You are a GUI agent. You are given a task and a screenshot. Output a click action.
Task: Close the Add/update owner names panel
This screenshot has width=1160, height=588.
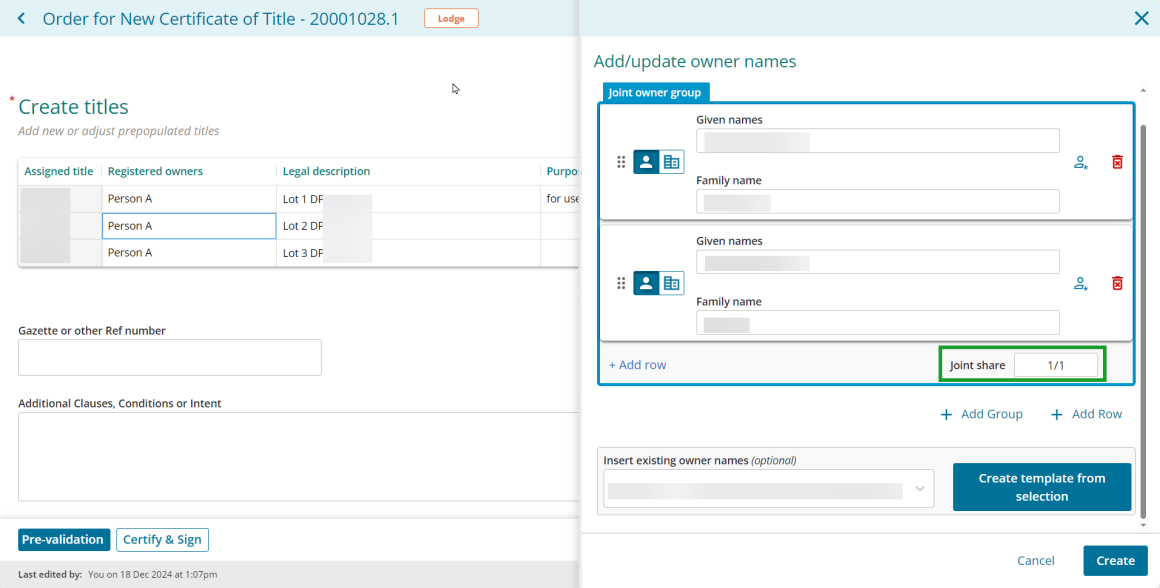click(1142, 18)
